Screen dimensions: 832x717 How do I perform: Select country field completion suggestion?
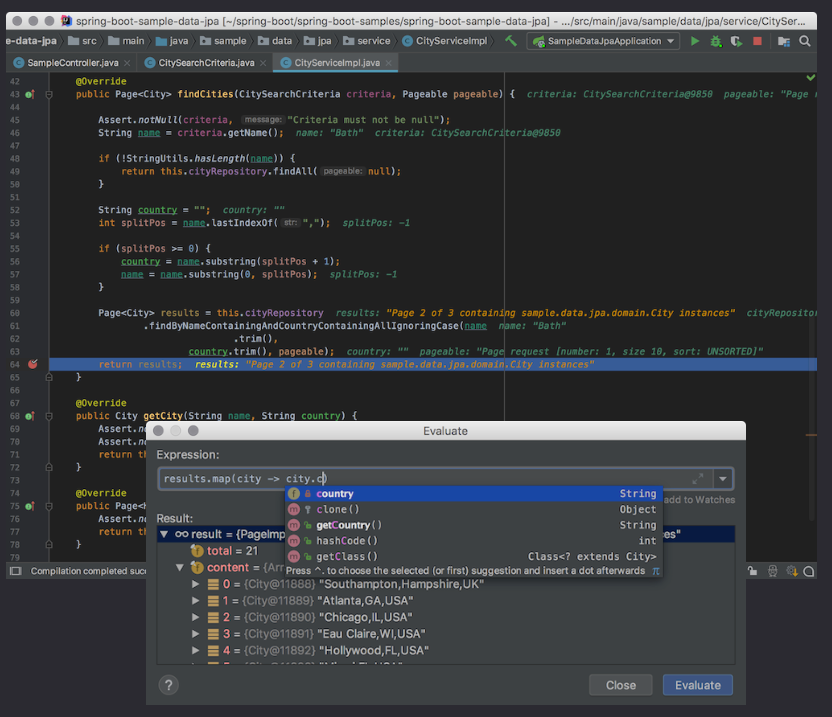click(474, 494)
